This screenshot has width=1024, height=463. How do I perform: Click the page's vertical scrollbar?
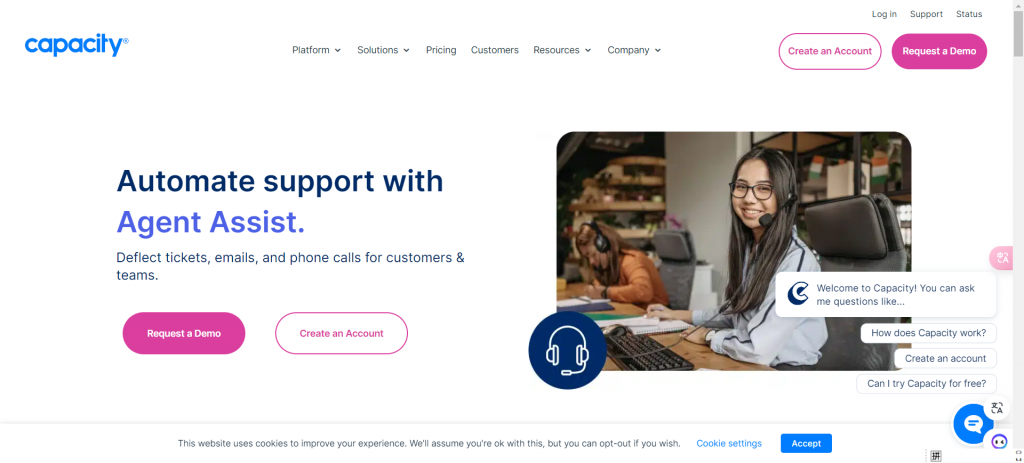pos(1017,229)
